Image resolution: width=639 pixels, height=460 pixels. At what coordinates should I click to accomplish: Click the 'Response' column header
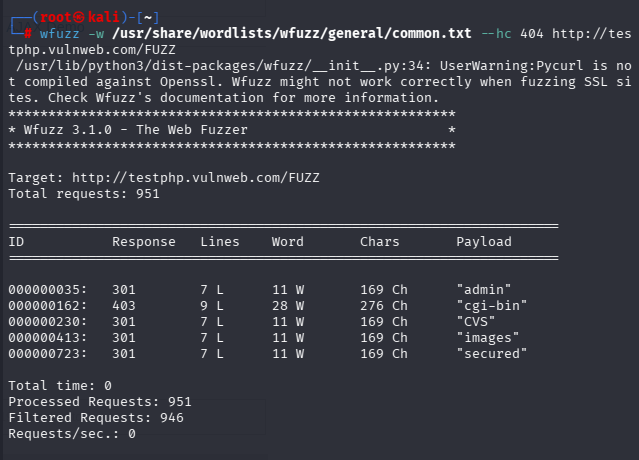(x=144, y=242)
